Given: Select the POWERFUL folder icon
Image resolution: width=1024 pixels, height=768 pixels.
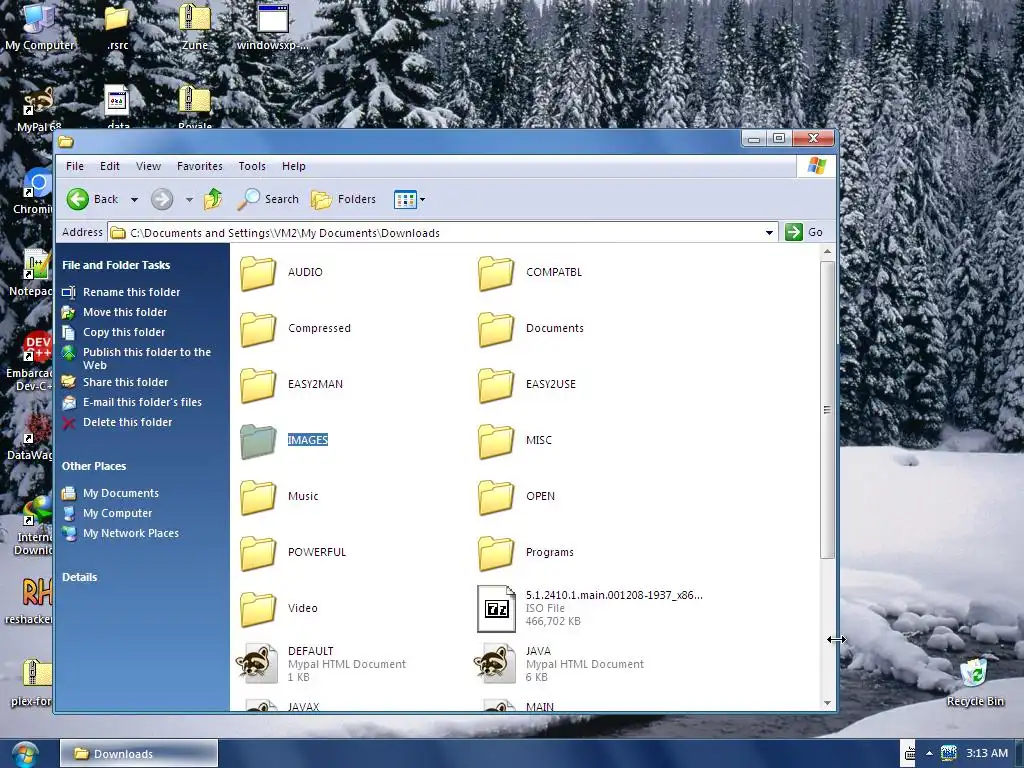Looking at the screenshot, I should (257, 553).
